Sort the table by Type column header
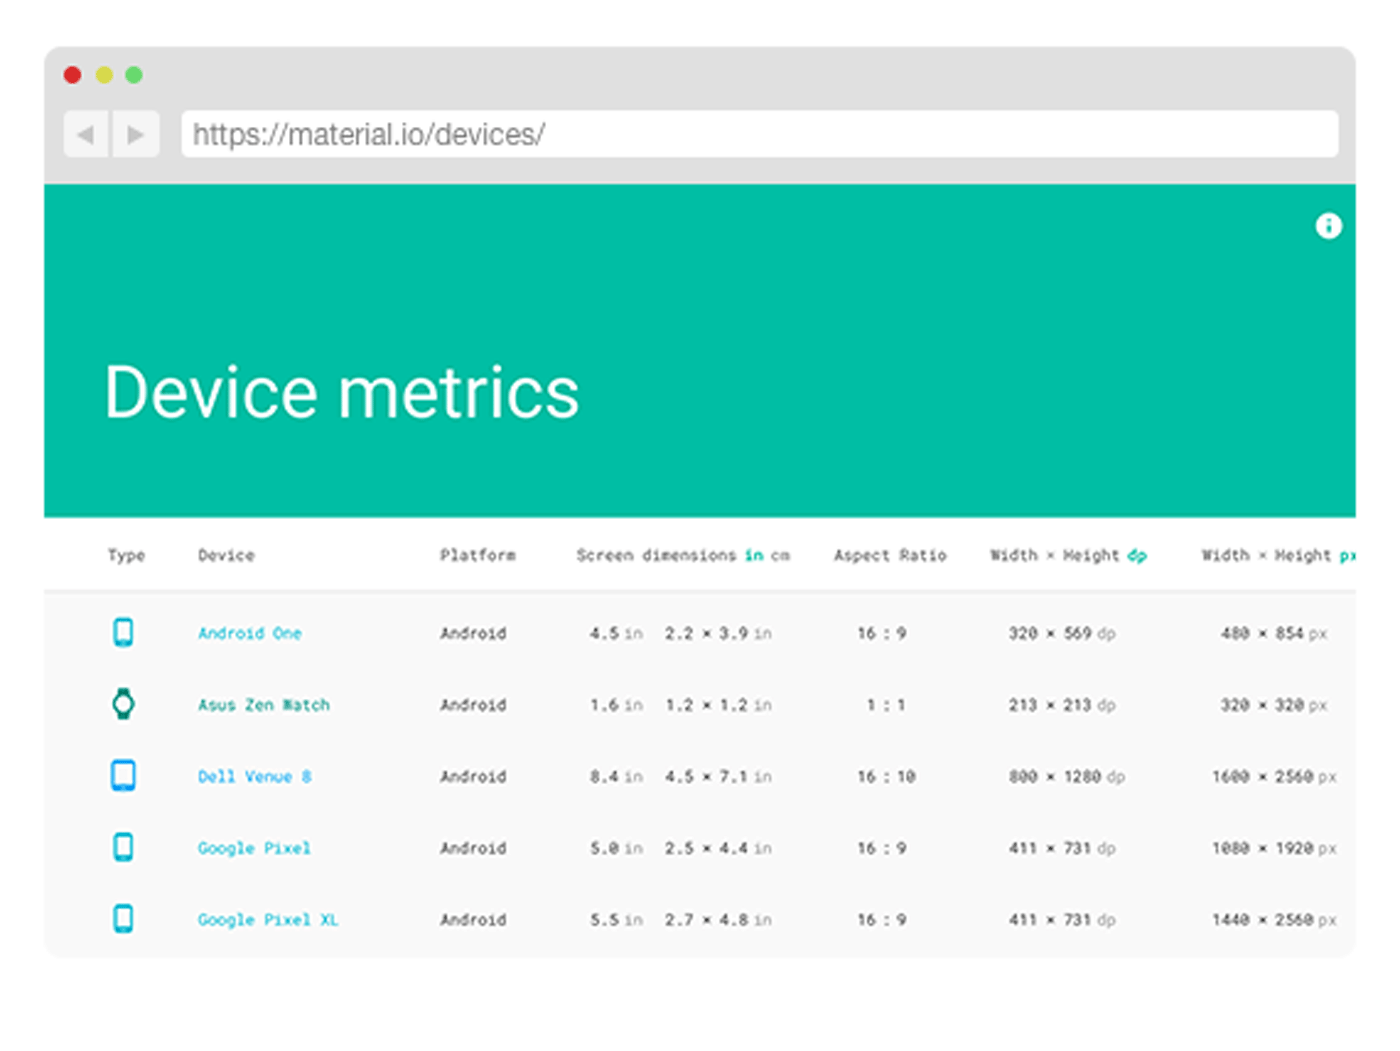Image resolution: width=1400 pixels, height=1051 pixels. tap(127, 555)
